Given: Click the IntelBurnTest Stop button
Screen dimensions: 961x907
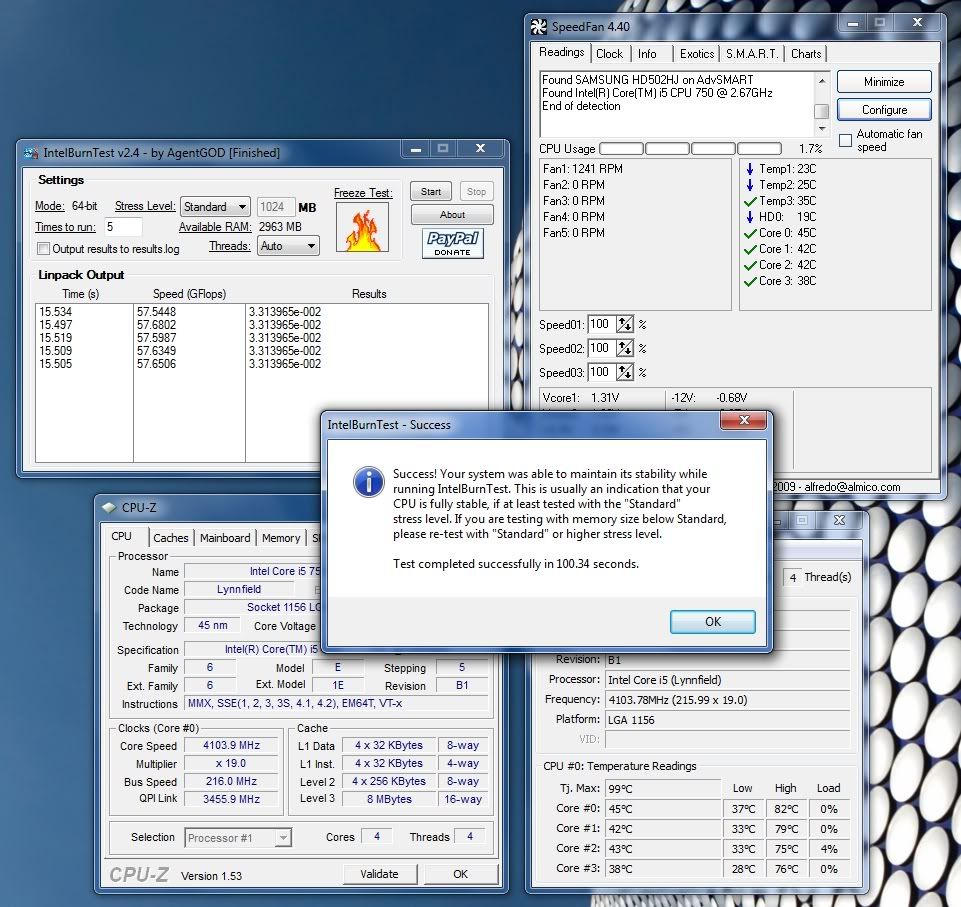Looking at the screenshot, I should coord(476,192).
